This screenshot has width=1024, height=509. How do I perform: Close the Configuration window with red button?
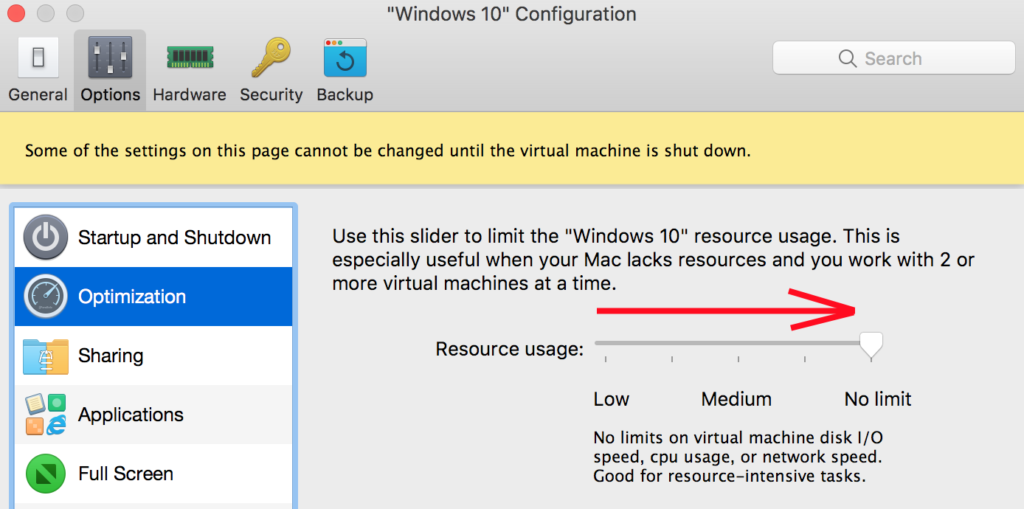click(15, 12)
